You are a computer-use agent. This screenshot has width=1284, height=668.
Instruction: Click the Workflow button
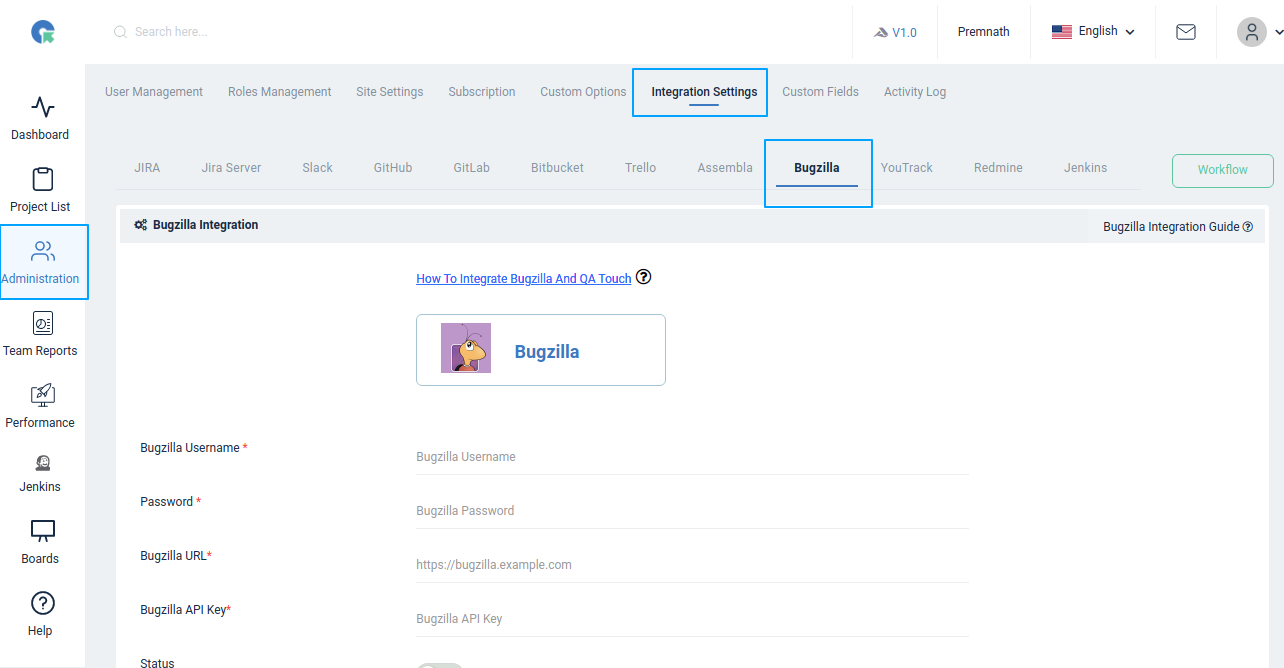click(x=1222, y=170)
